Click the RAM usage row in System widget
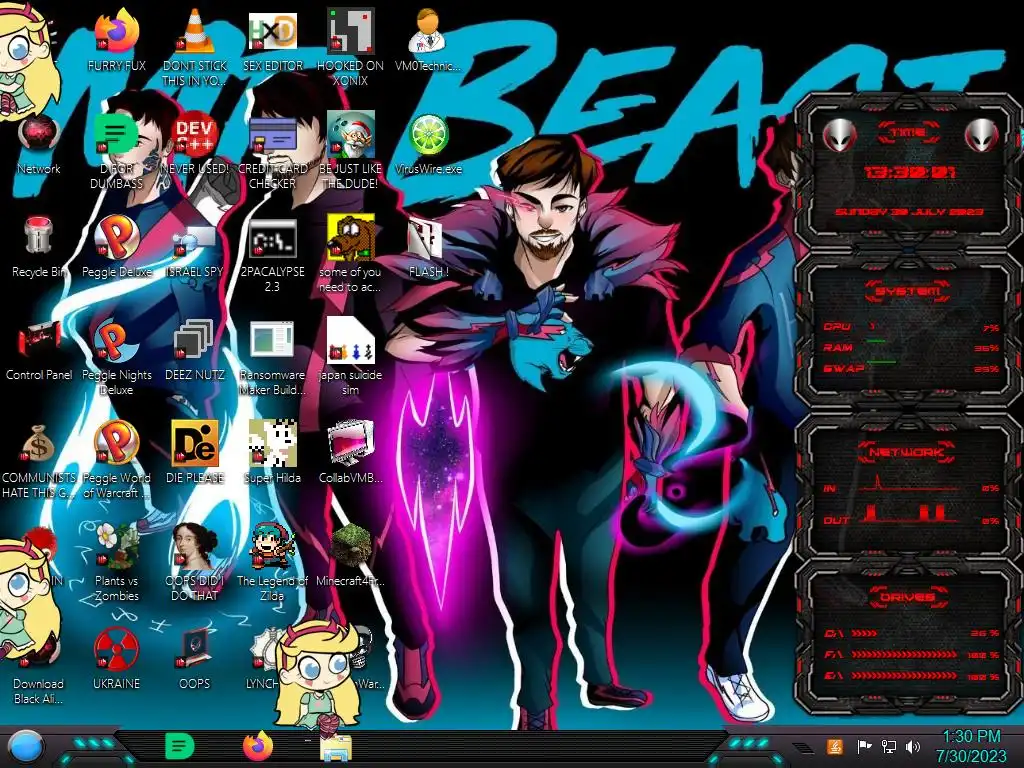The image size is (1024, 768). click(x=912, y=348)
